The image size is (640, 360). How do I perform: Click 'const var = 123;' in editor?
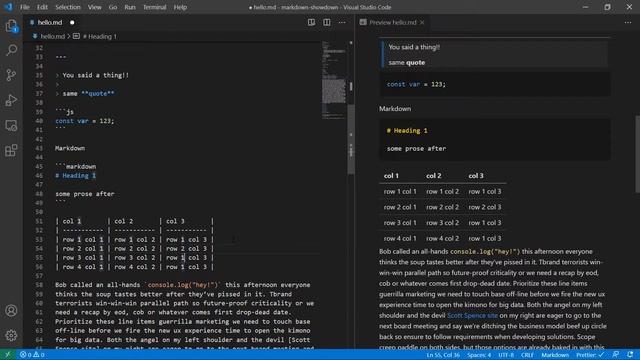click(84, 121)
